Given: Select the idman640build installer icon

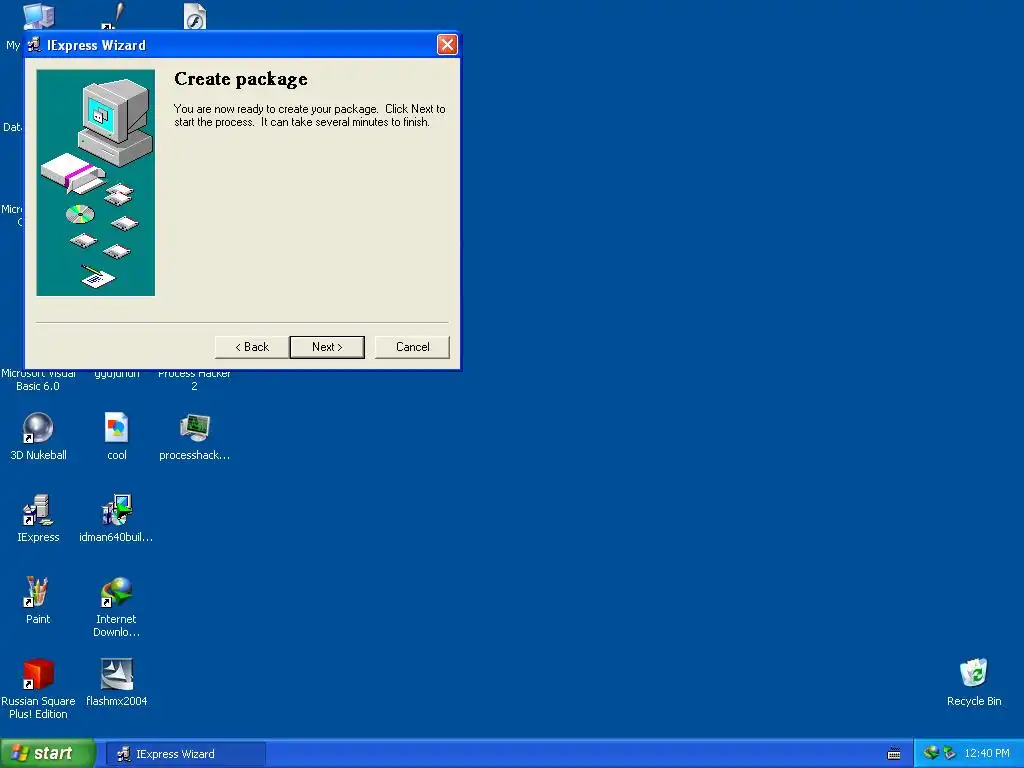Looking at the screenshot, I should tap(116, 519).
